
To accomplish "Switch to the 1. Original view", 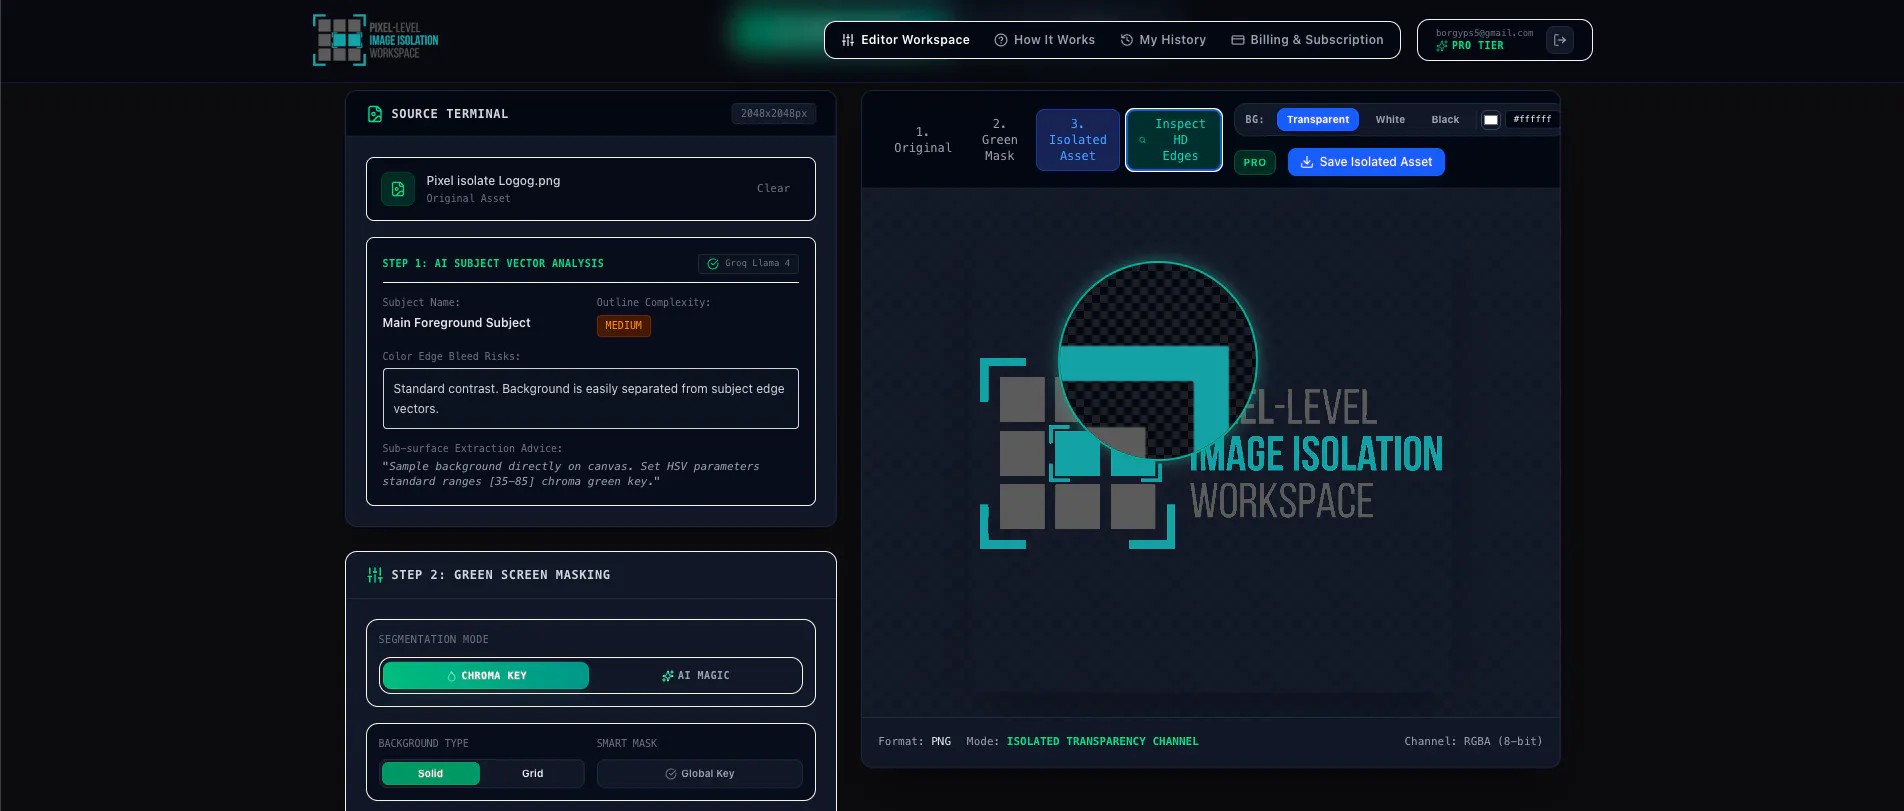I will coord(923,140).
